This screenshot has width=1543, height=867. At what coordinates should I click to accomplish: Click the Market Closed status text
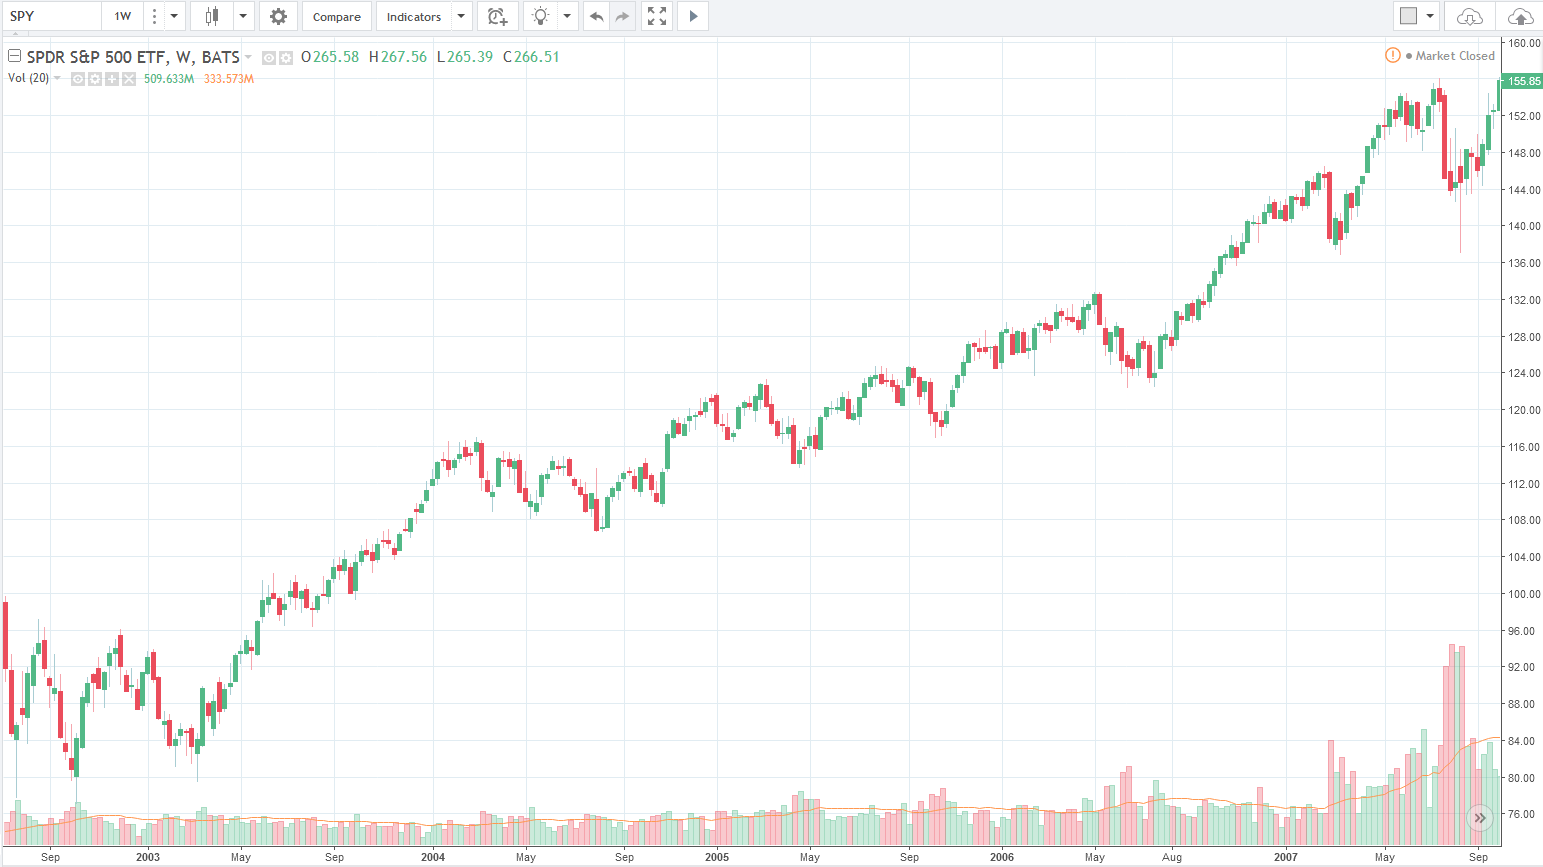1455,56
